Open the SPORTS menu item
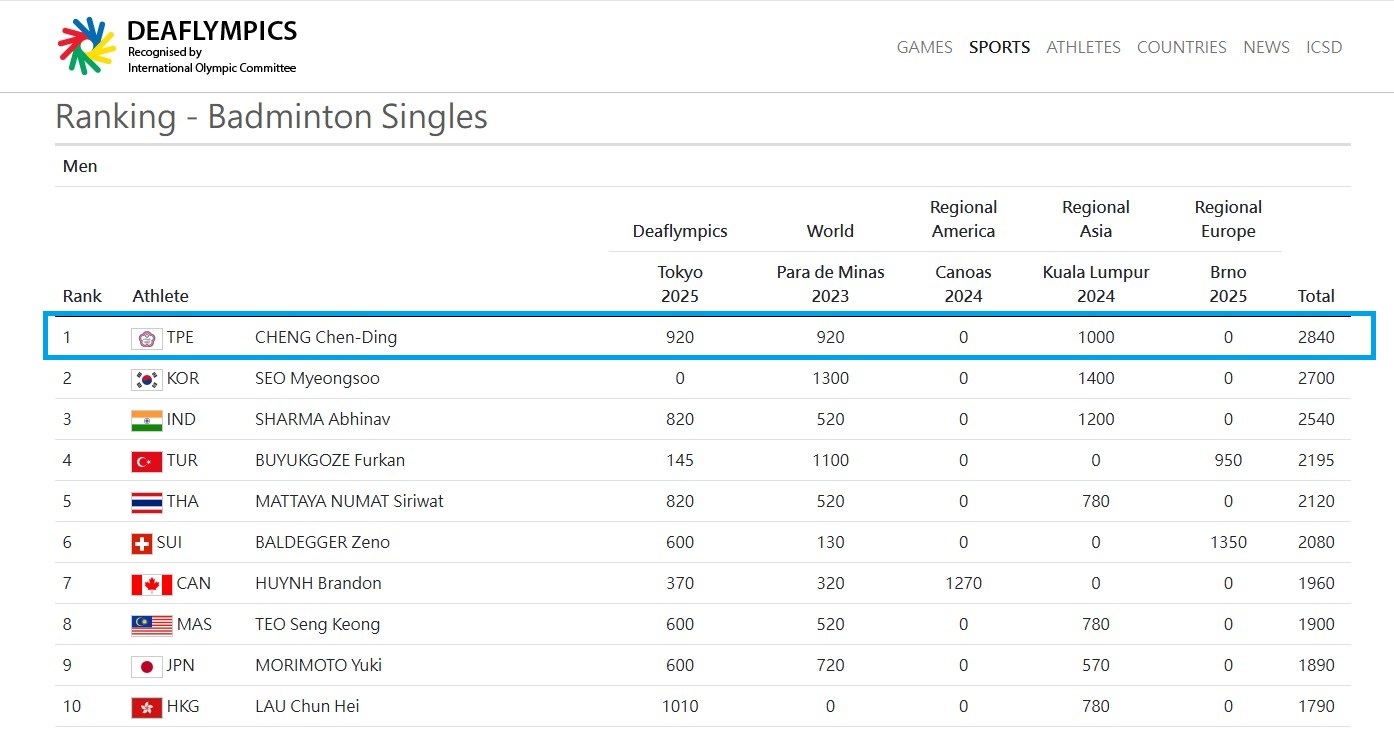The image size is (1394, 730). 999,47
